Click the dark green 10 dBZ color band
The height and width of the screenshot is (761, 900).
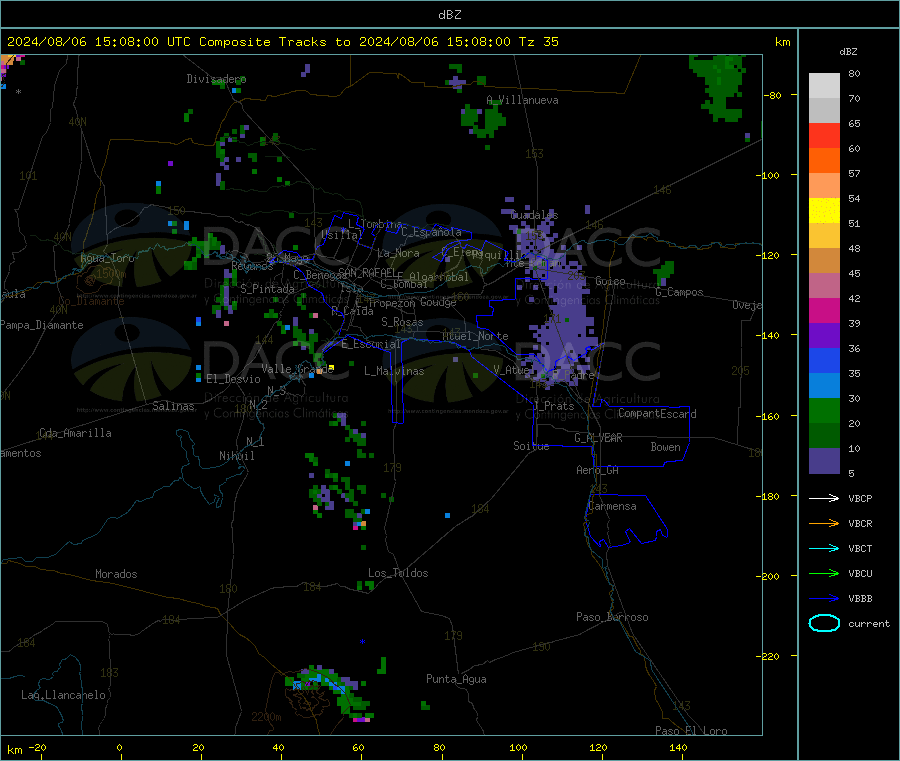point(824,436)
